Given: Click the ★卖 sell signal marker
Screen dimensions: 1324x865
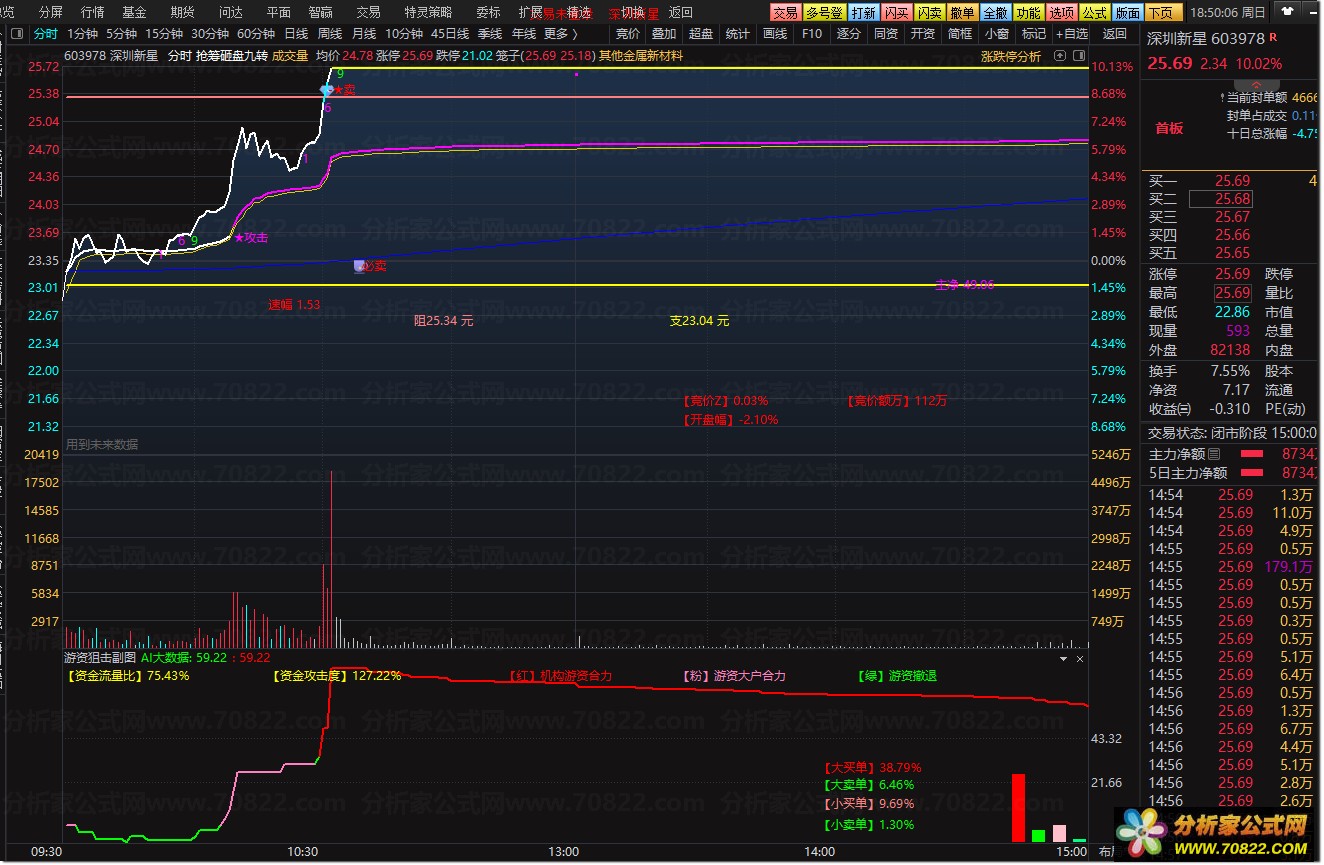Looking at the screenshot, I should pyautogui.click(x=344, y=90).
